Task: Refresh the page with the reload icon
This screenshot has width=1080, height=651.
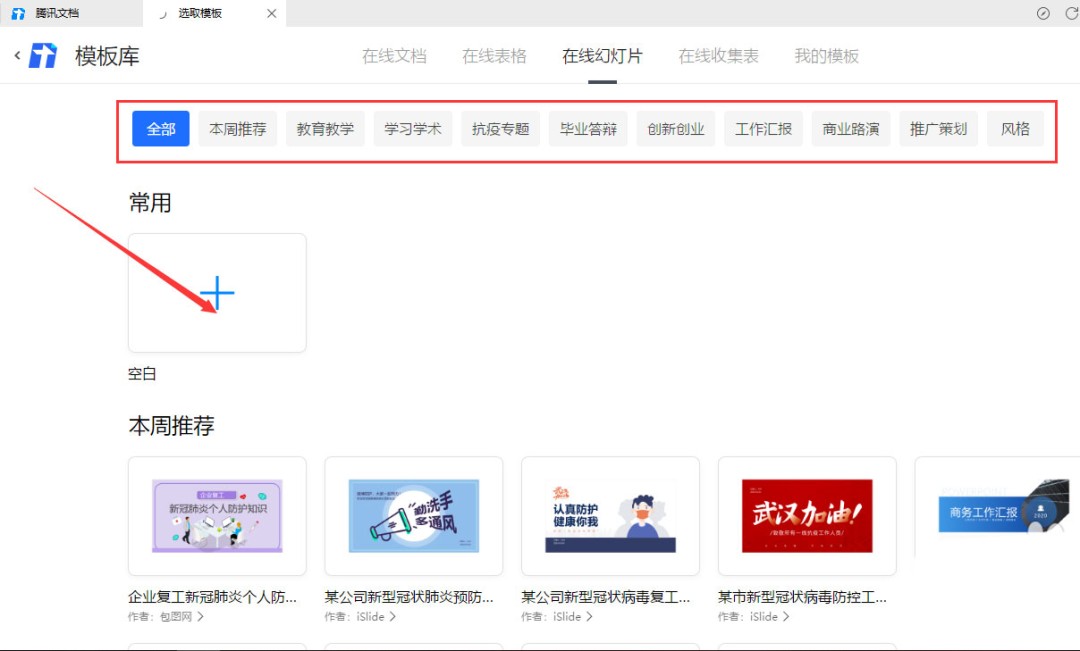Action: 1072,13
